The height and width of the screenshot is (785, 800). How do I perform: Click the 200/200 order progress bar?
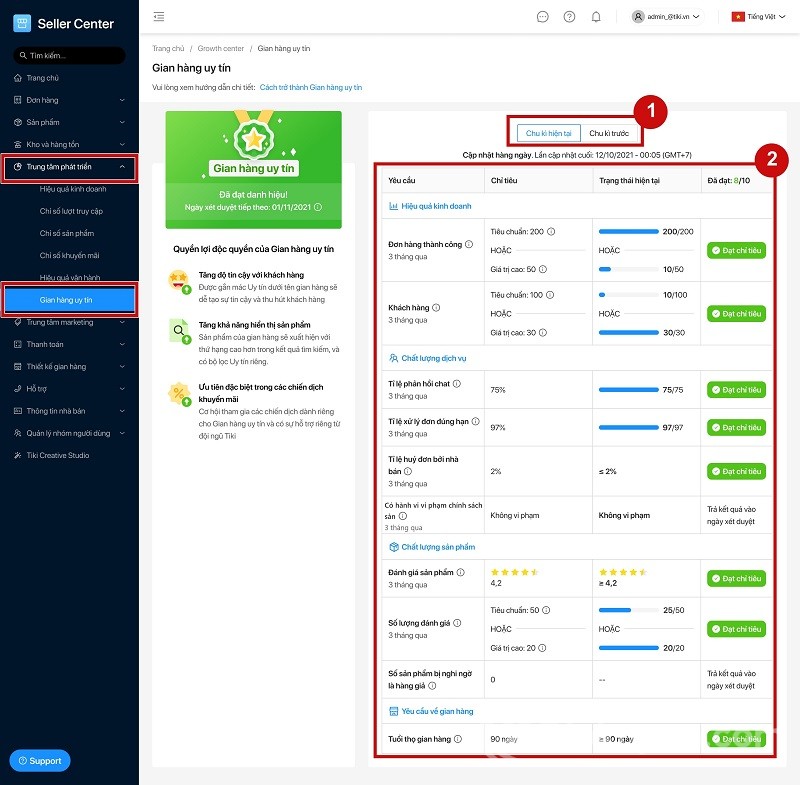coord(629,232)
